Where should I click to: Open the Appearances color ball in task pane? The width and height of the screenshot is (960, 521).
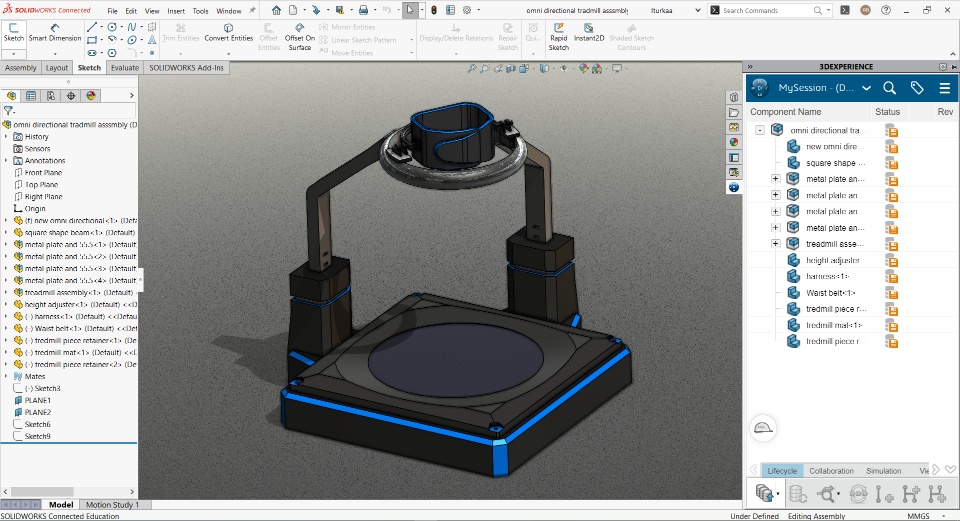(734, 142)
